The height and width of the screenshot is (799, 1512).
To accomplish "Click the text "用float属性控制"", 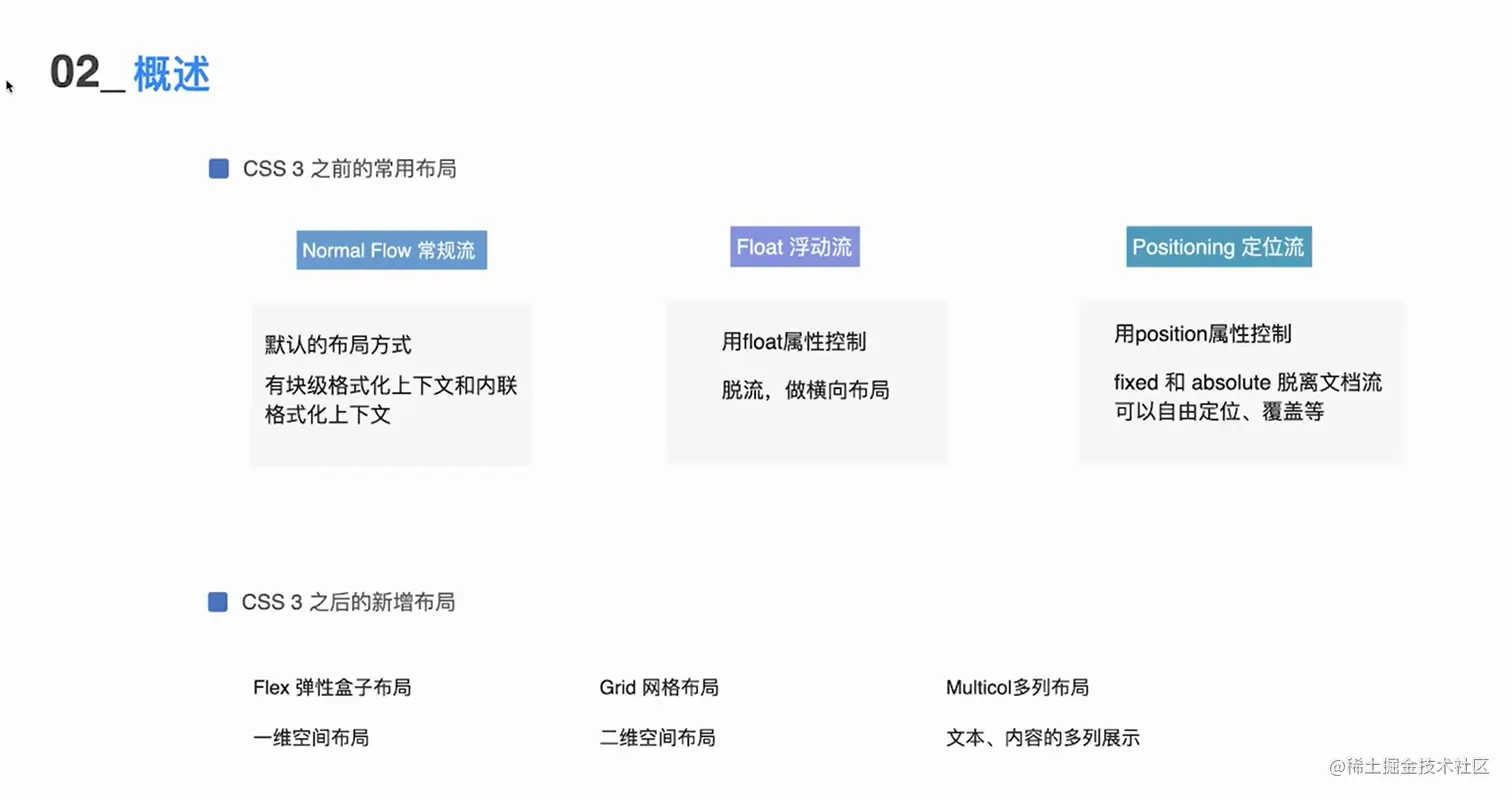I will pyautogui.click(x=794, y=342).
